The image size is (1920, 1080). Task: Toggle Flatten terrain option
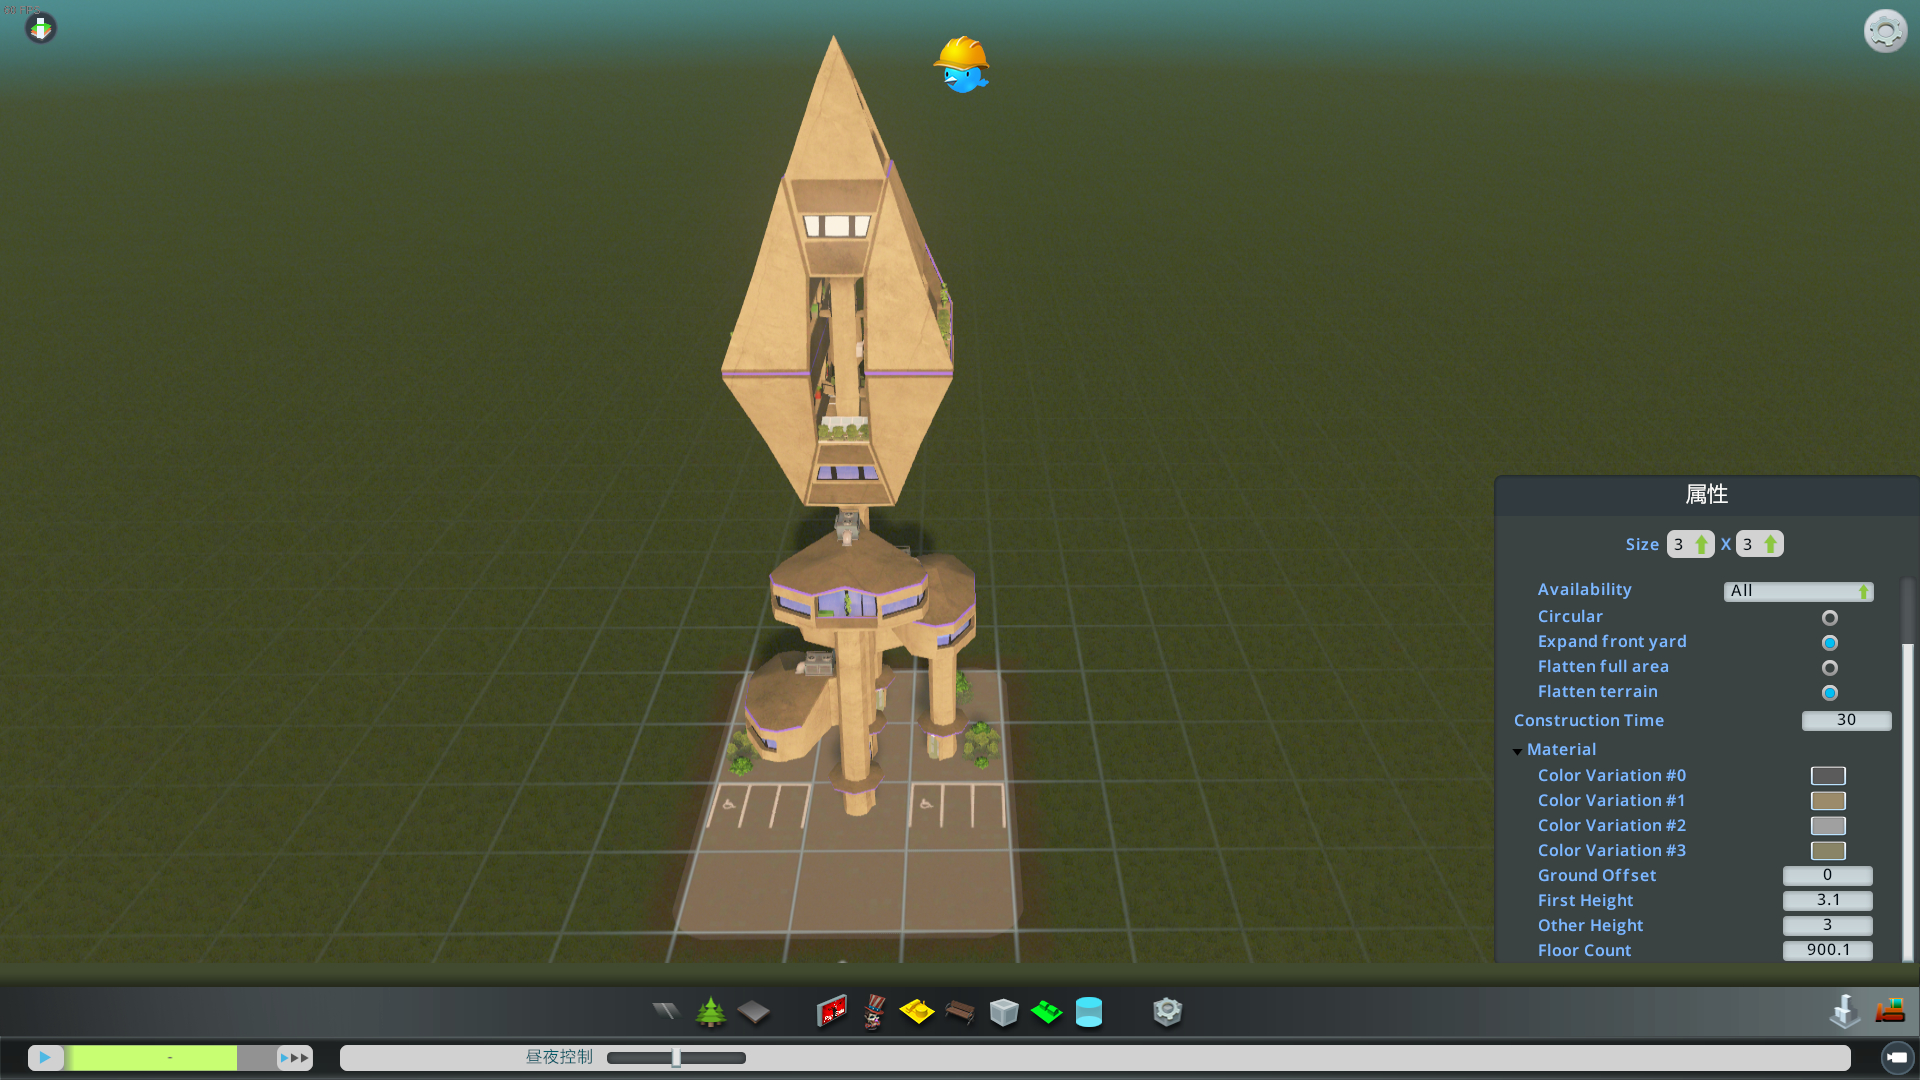point(1829,693)
